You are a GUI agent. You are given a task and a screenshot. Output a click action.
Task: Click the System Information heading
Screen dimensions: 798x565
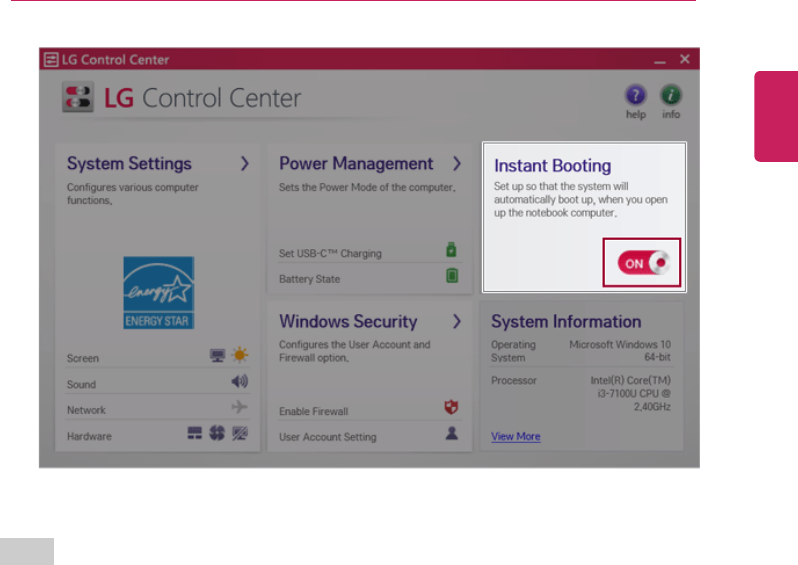(566, 322)
